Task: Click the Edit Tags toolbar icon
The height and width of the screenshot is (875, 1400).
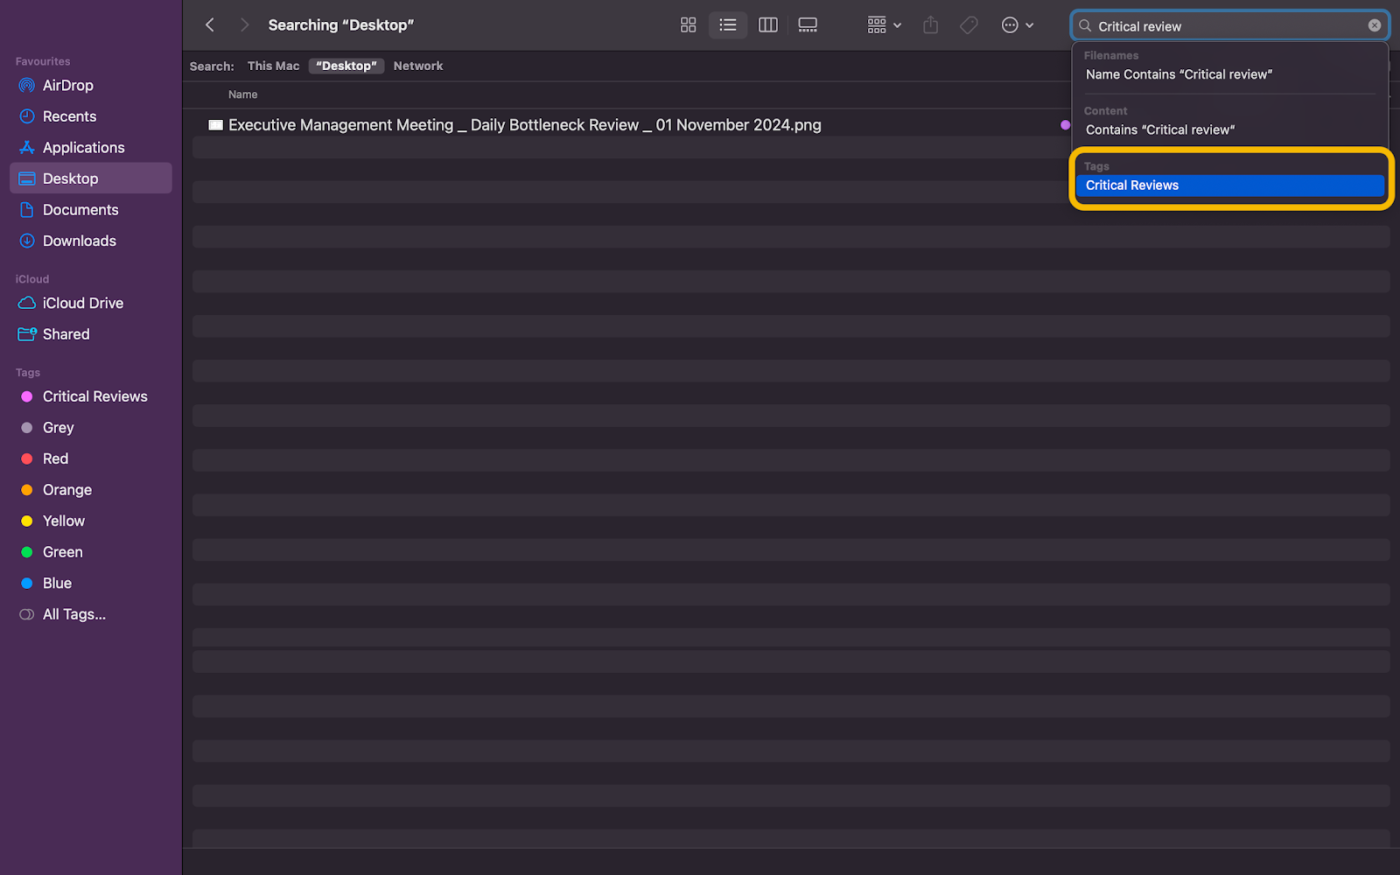Action: click(969, 25)
